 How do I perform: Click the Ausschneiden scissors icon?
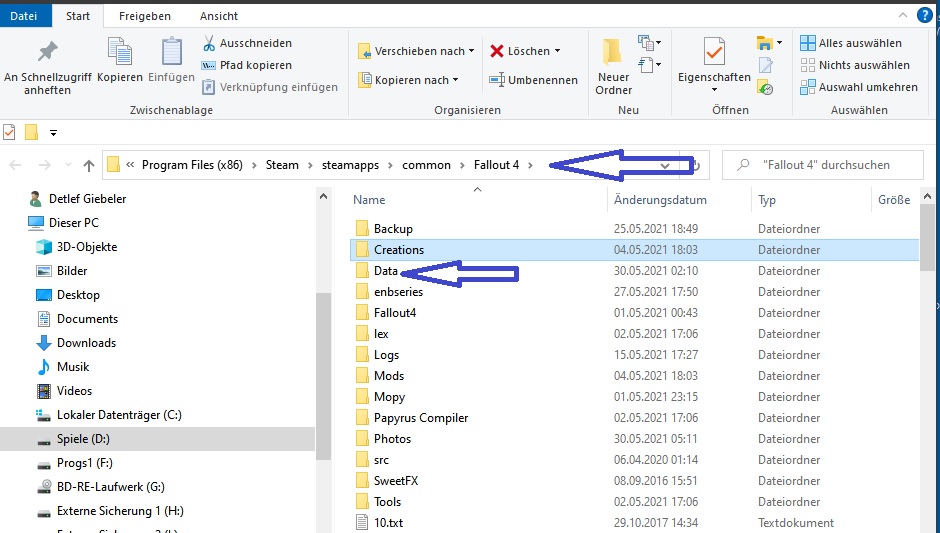click(x=209, y=43)
